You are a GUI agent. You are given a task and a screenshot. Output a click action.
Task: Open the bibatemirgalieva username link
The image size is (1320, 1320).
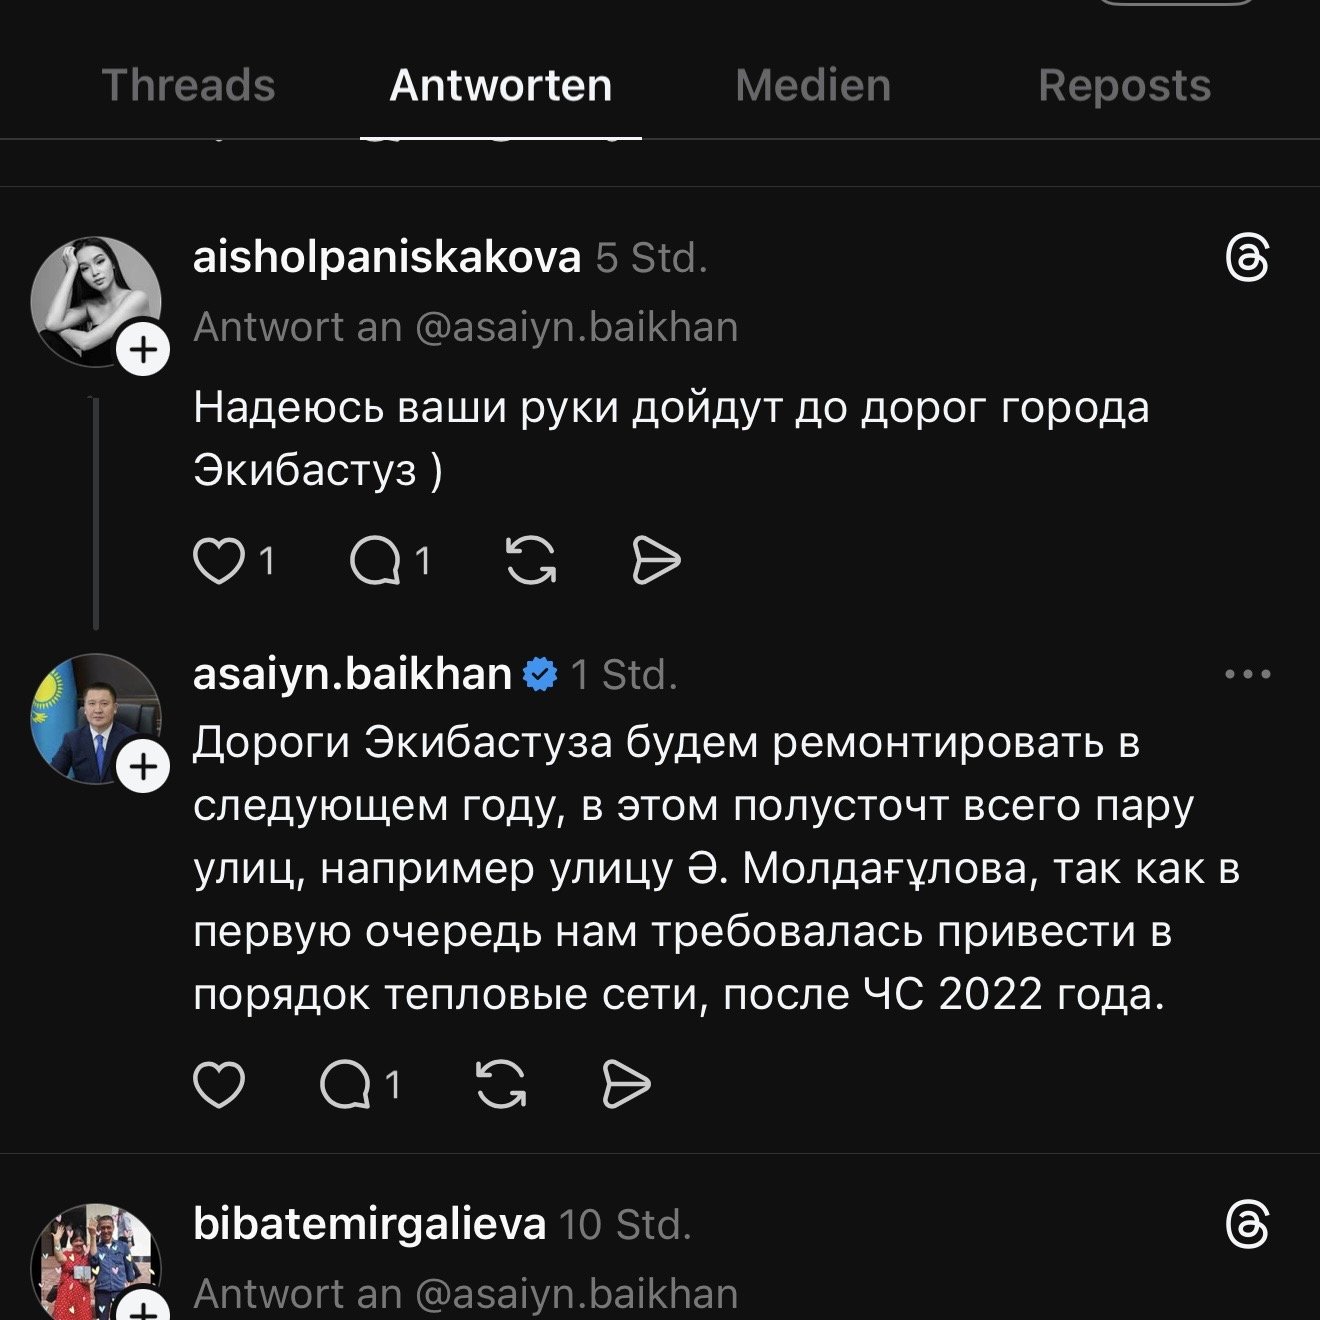[x=369, y=1225]
